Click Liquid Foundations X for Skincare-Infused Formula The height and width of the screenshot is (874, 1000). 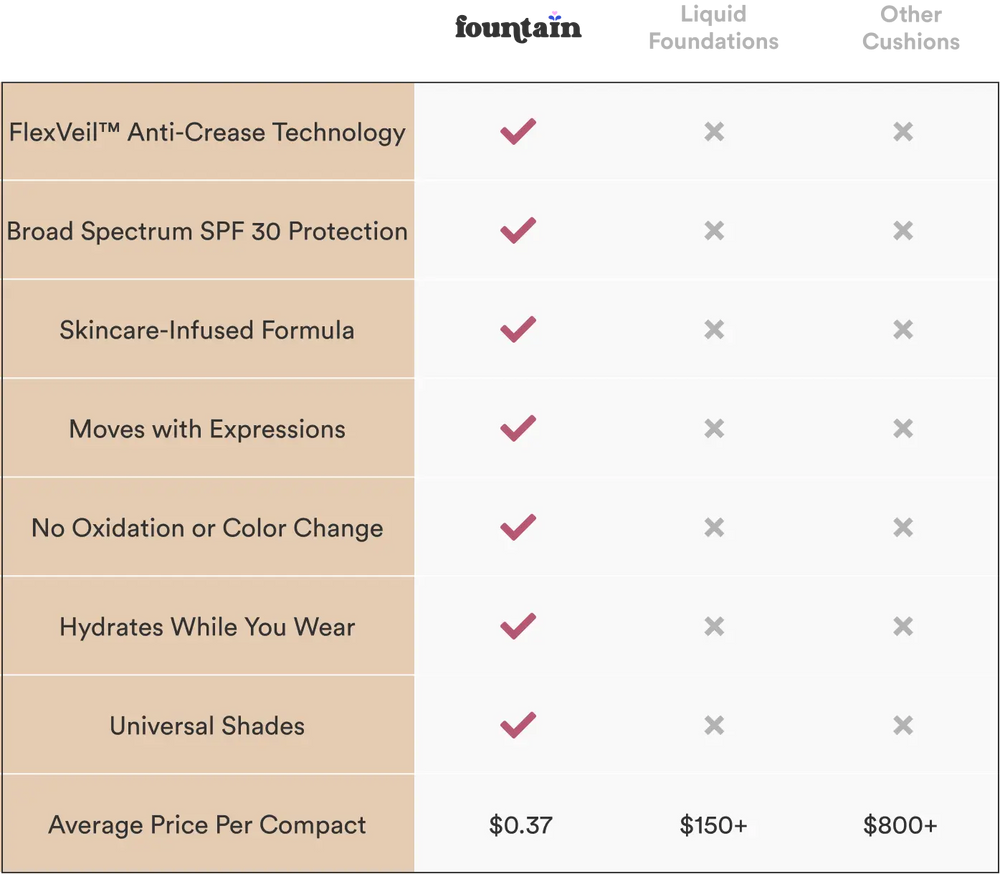point(714,330)
